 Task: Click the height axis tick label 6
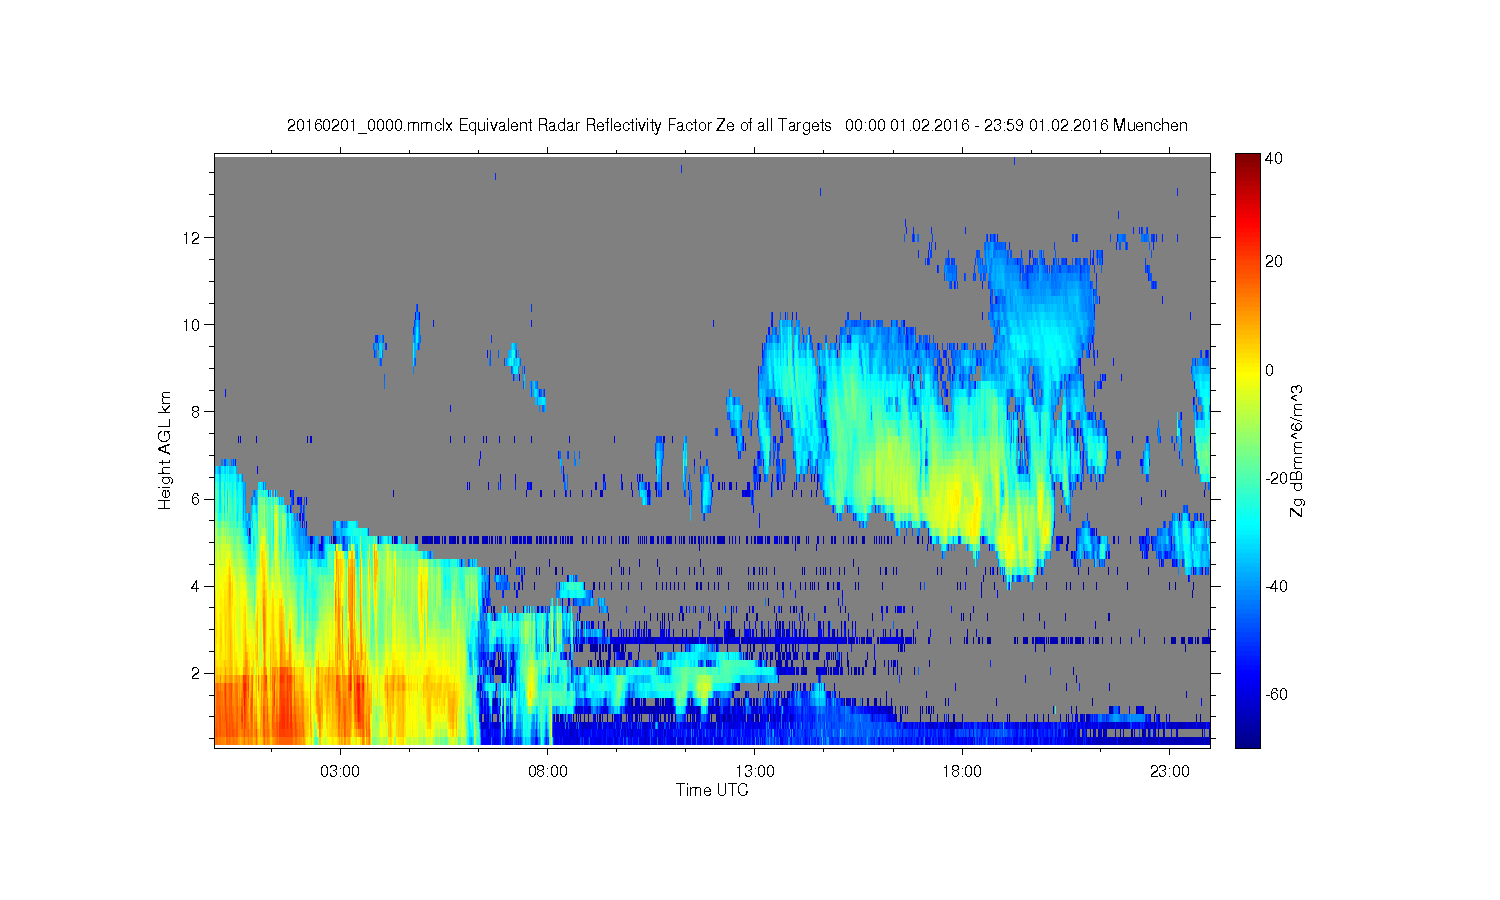[x=197, y=499]
